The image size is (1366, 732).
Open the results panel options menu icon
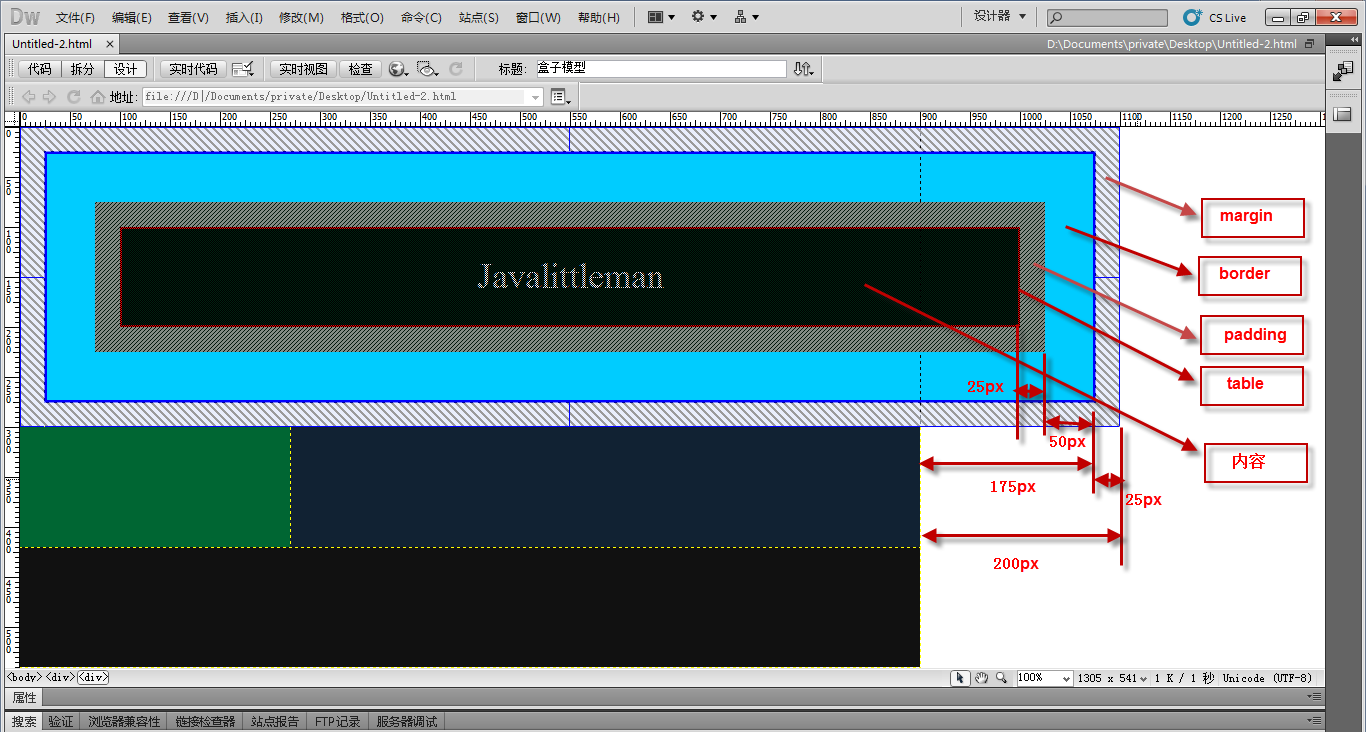1314,721
